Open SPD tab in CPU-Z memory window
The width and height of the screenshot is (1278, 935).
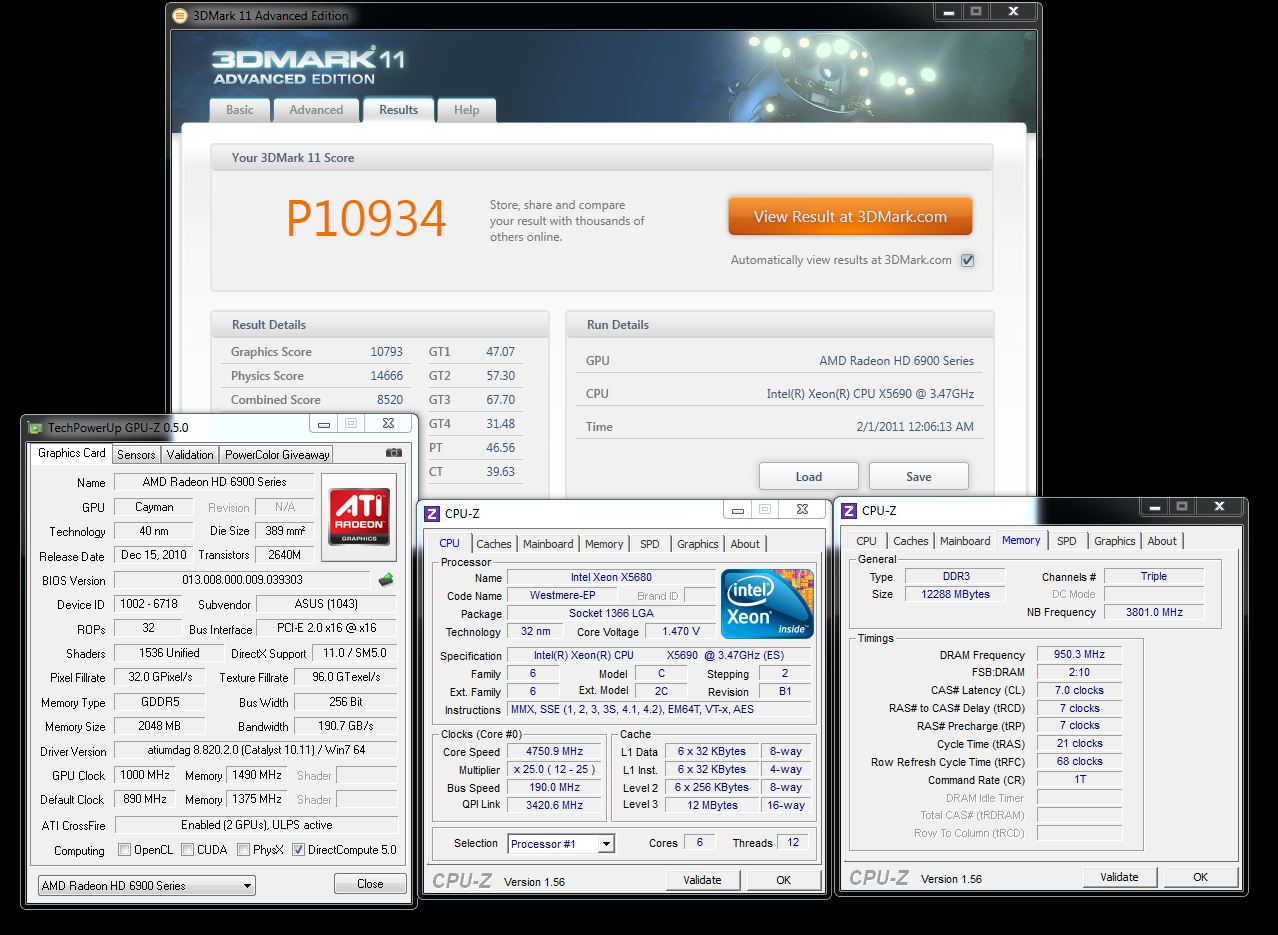coord(1067,541)
